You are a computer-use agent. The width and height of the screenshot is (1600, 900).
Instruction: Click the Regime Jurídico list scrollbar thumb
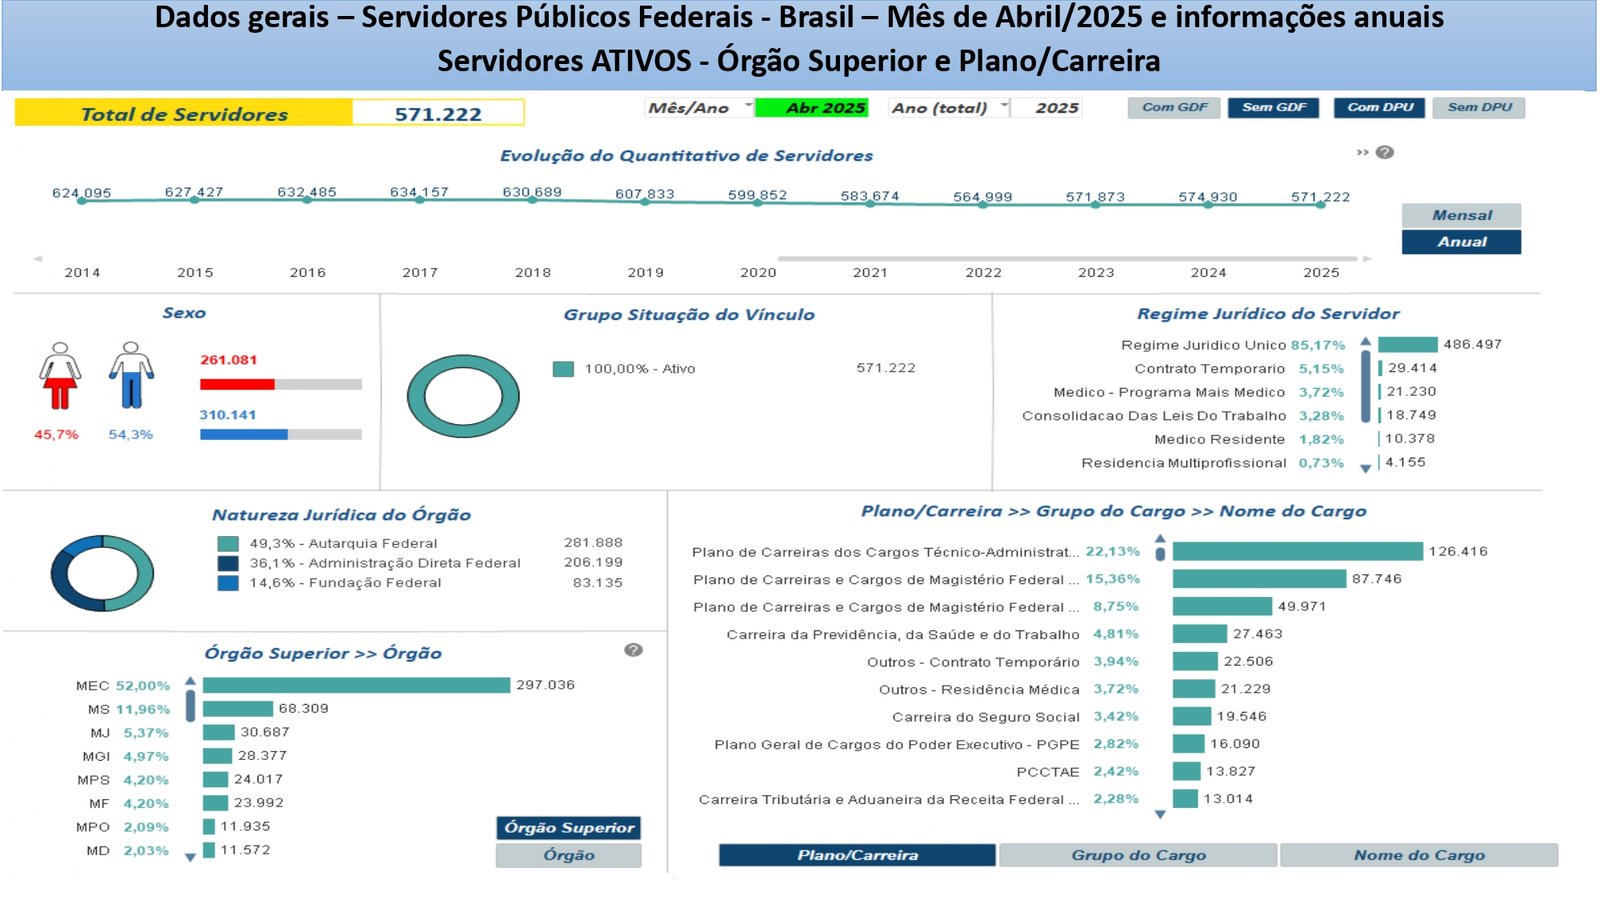1366,387
